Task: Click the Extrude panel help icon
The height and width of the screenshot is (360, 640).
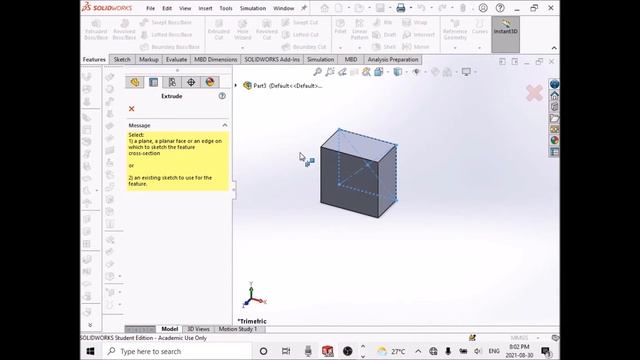Action: pos(222,96)
